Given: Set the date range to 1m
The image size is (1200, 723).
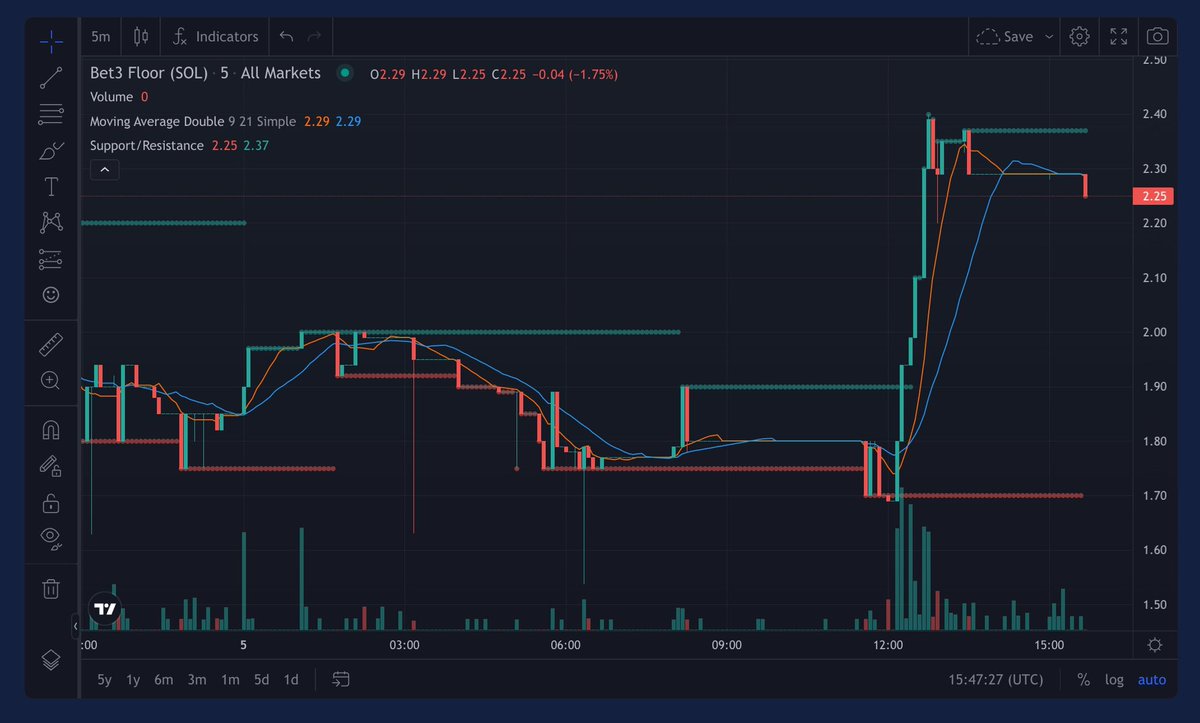Looking at the screenshot, I should click(x=230, y=680).
